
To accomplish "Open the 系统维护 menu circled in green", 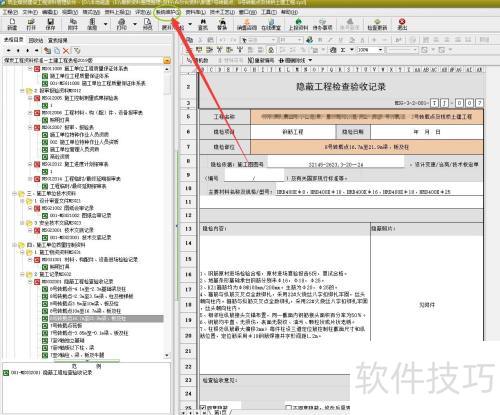I will (x=168, y=12).
